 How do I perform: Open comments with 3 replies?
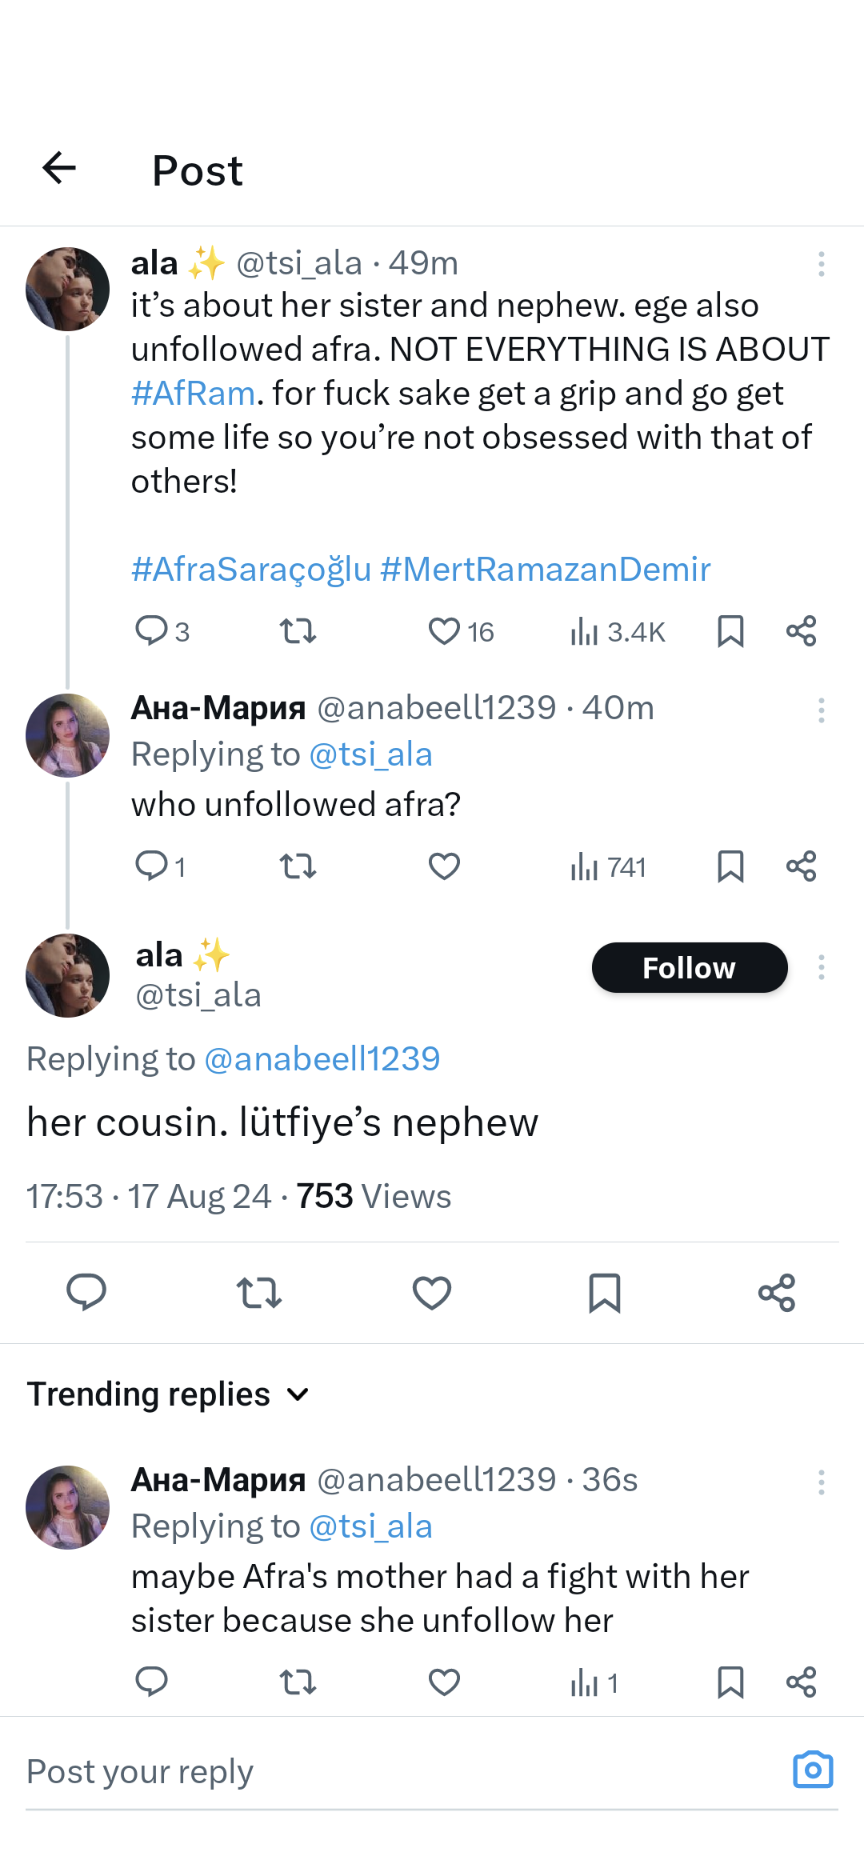152,631
